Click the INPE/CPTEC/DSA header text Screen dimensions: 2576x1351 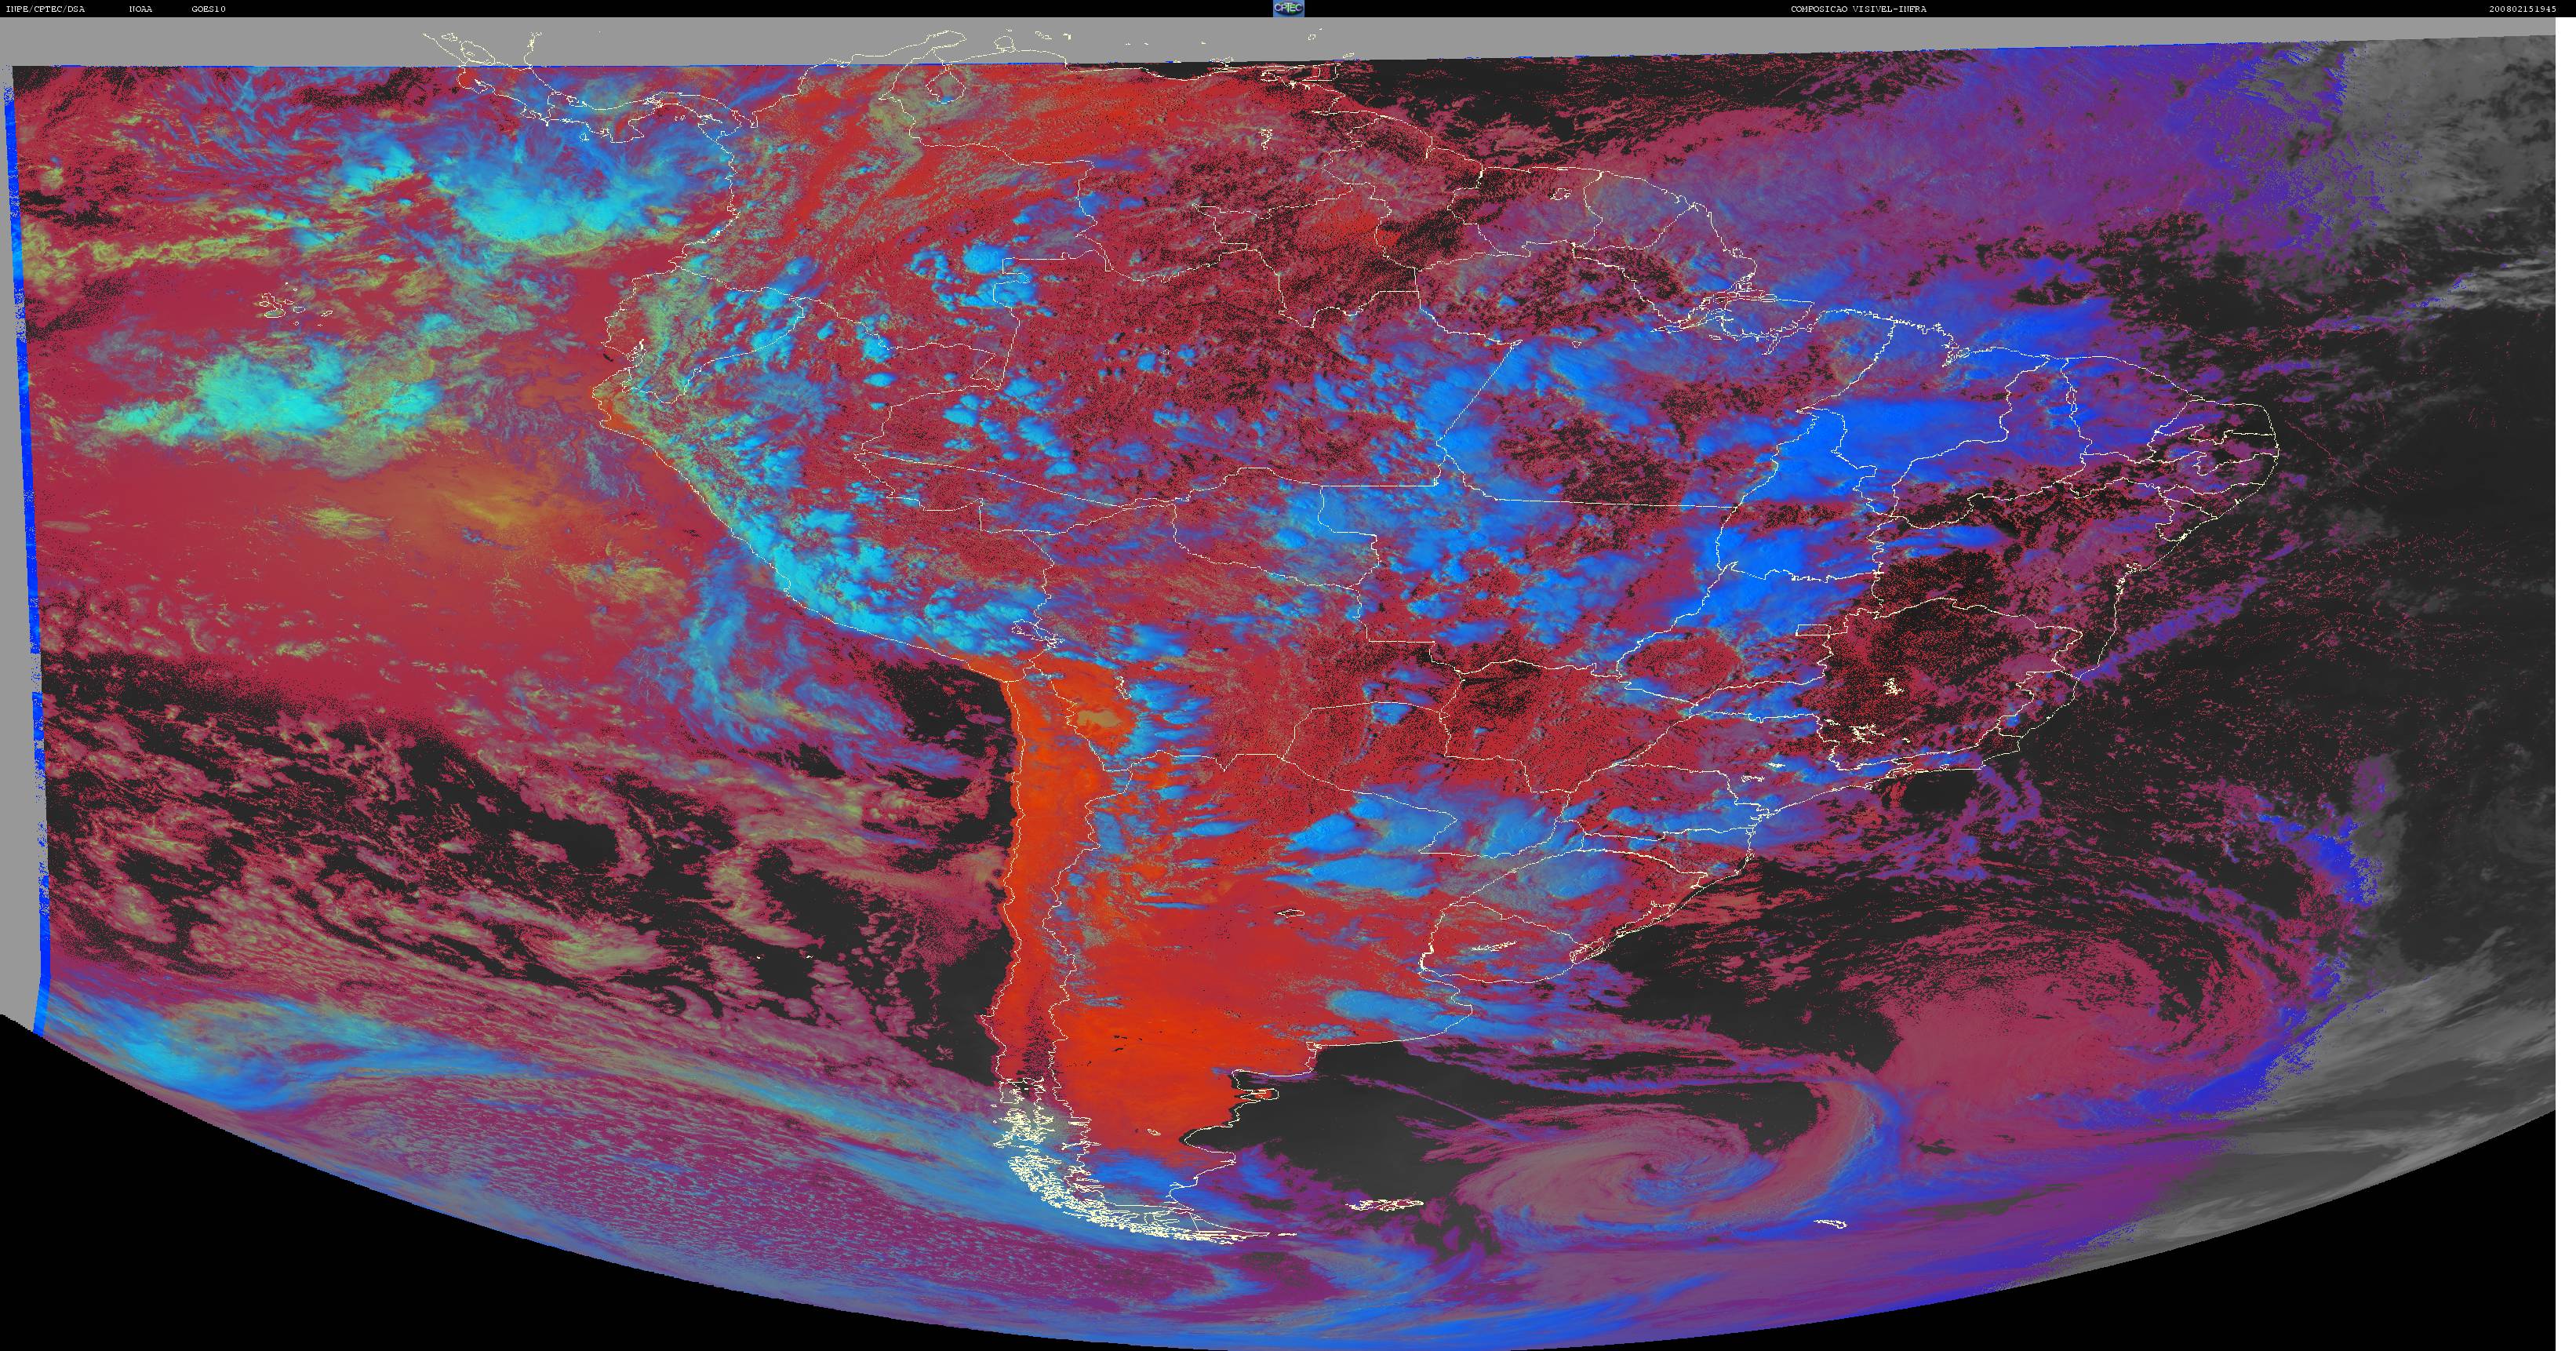click(45, 9)
